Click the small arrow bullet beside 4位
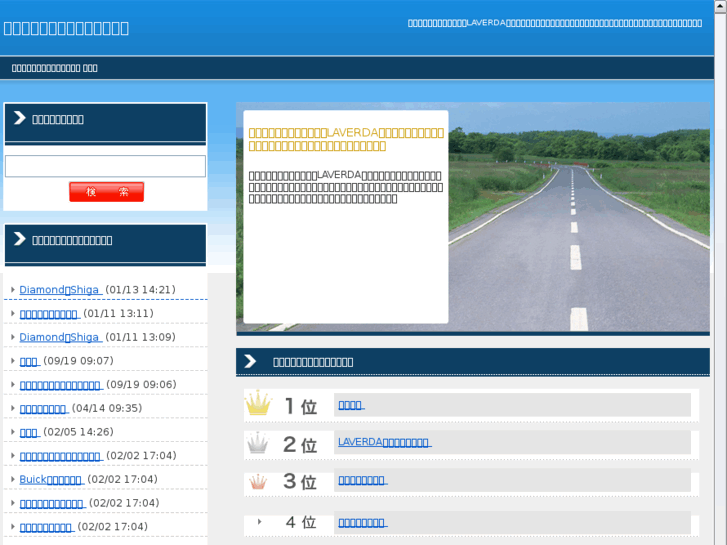Screen dimensions: 727x545 pos(259,522)
